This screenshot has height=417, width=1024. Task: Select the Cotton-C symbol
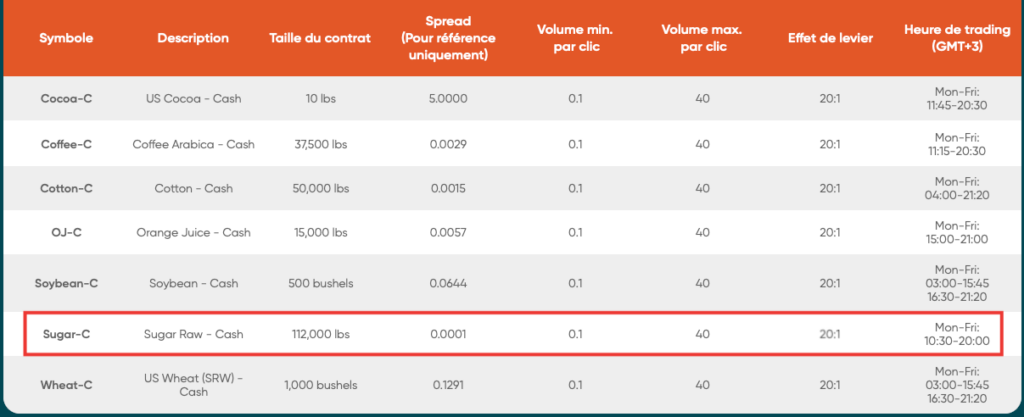(67, 188)
